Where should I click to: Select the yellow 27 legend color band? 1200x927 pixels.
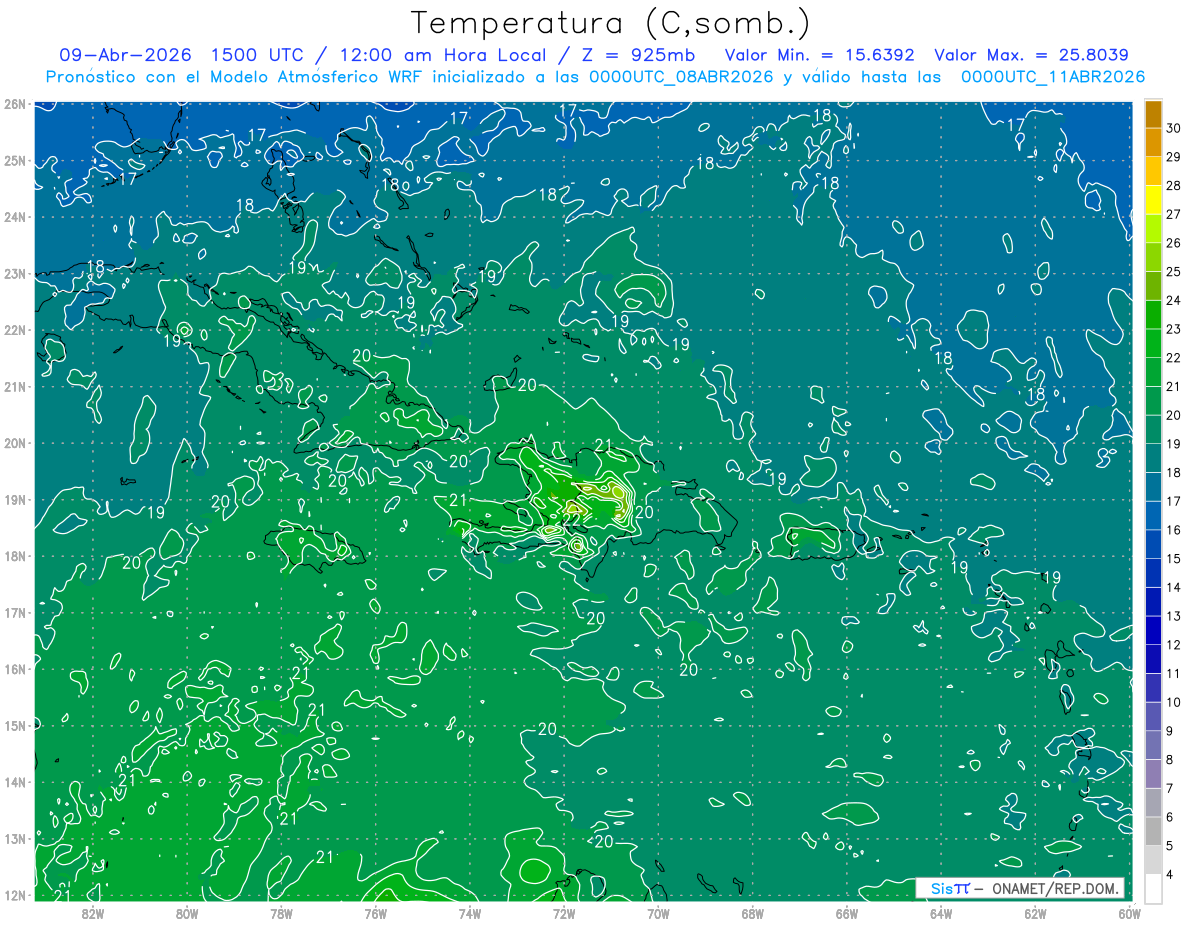coord(1153,200)
